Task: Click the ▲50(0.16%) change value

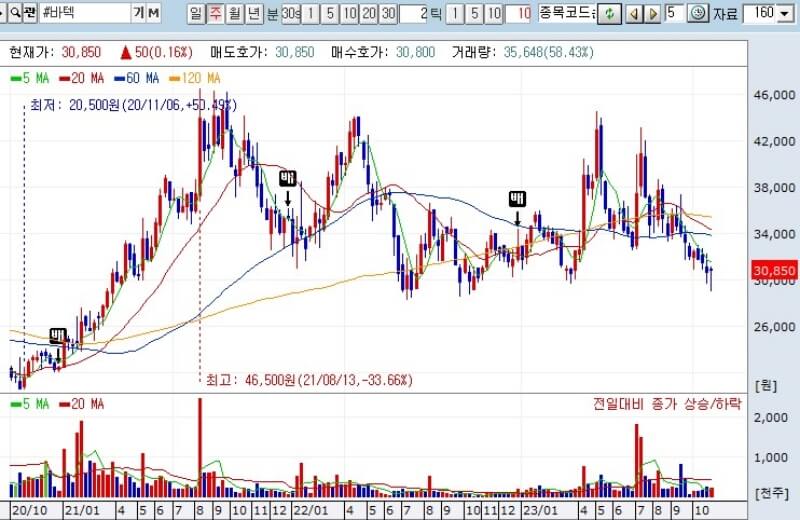Action: [156, 52]
